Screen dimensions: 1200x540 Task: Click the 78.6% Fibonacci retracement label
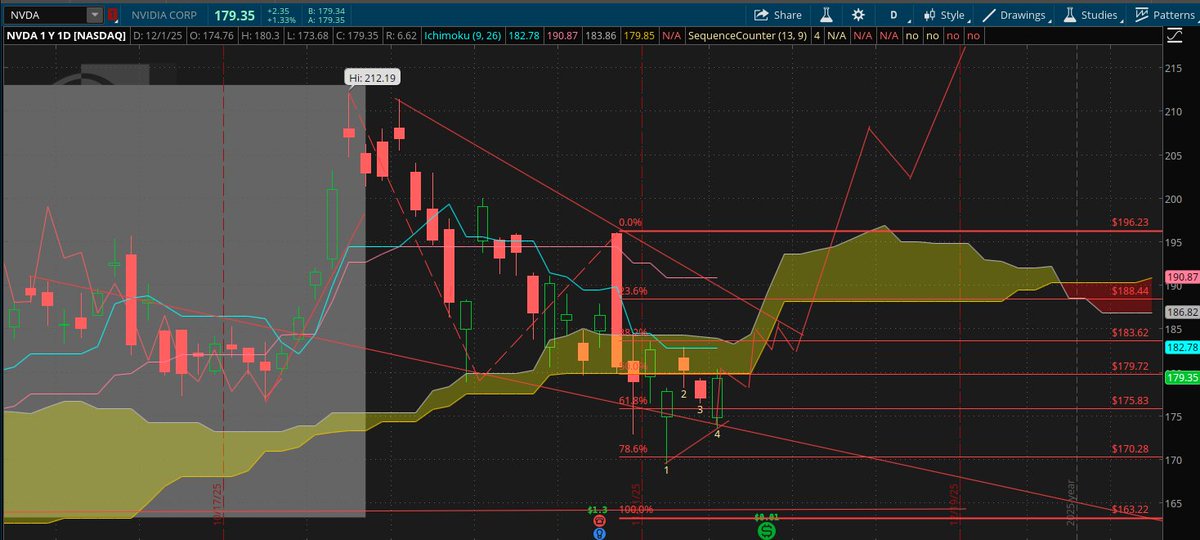633,449
